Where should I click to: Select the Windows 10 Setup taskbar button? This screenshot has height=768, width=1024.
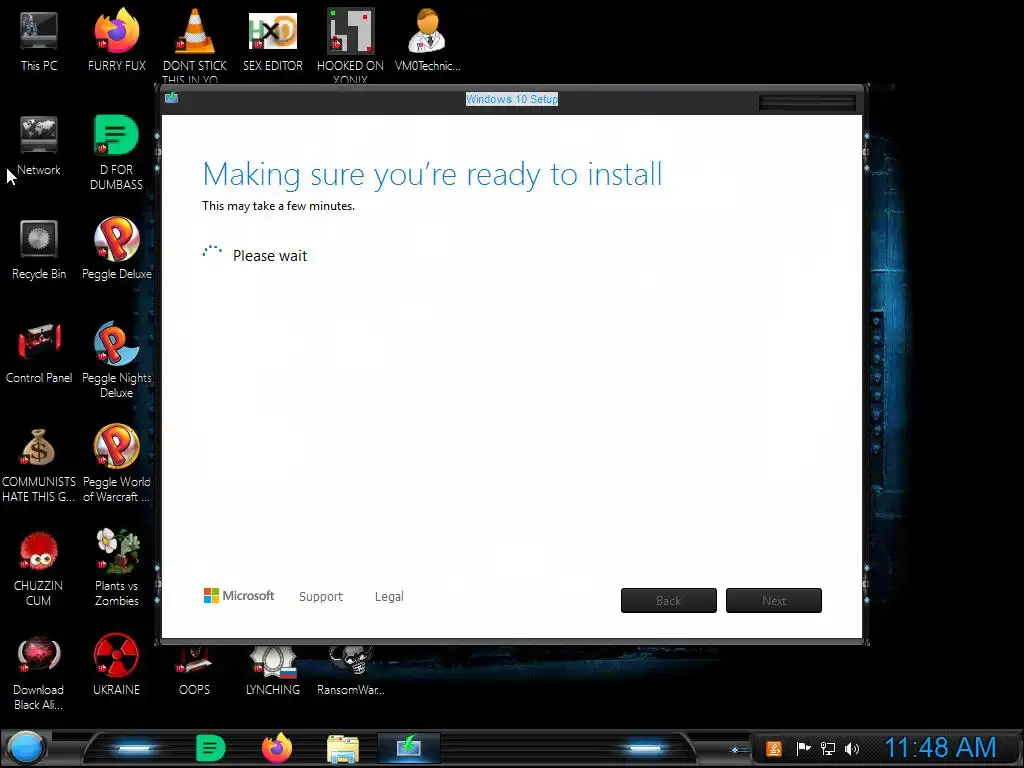pyautogui.click(x=409, y=748)
